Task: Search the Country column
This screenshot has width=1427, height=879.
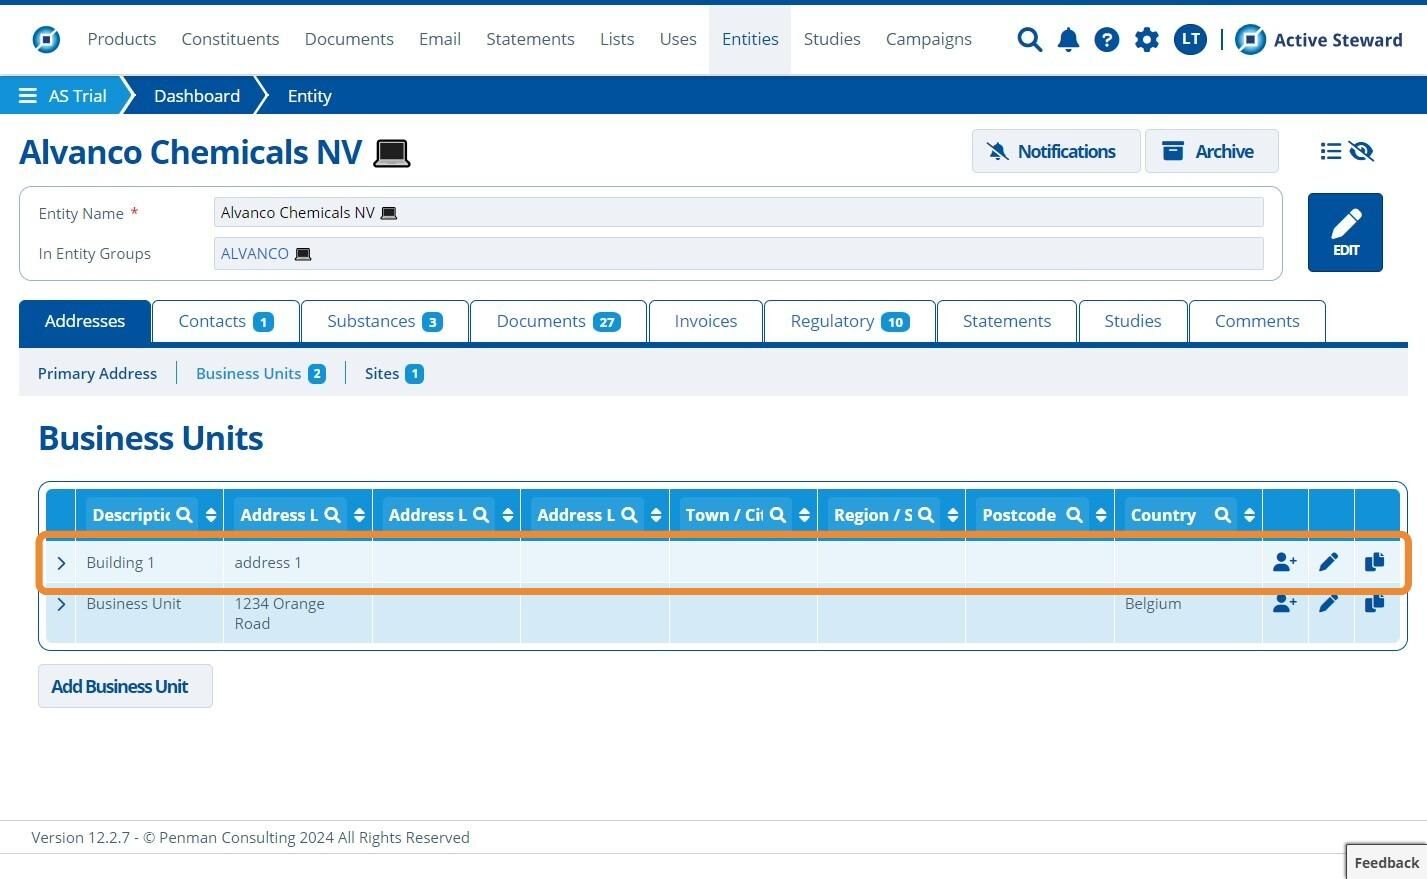Action: 1222,515
